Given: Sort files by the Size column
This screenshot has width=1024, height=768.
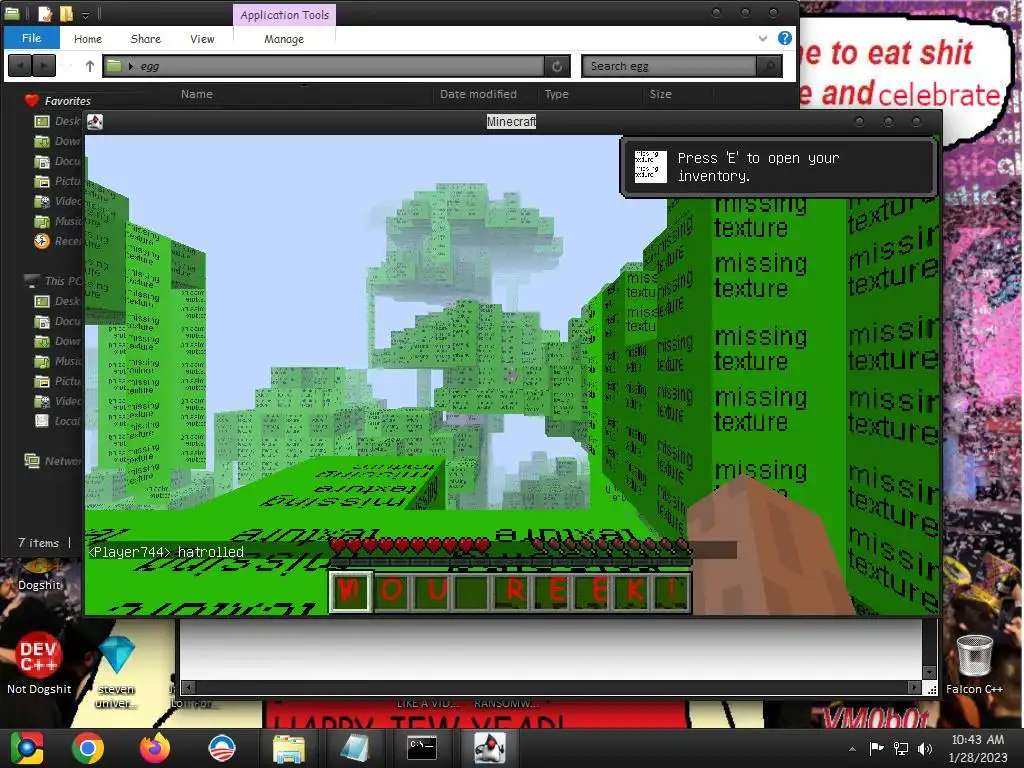Looking at the screenshot, I should point(660,94).
